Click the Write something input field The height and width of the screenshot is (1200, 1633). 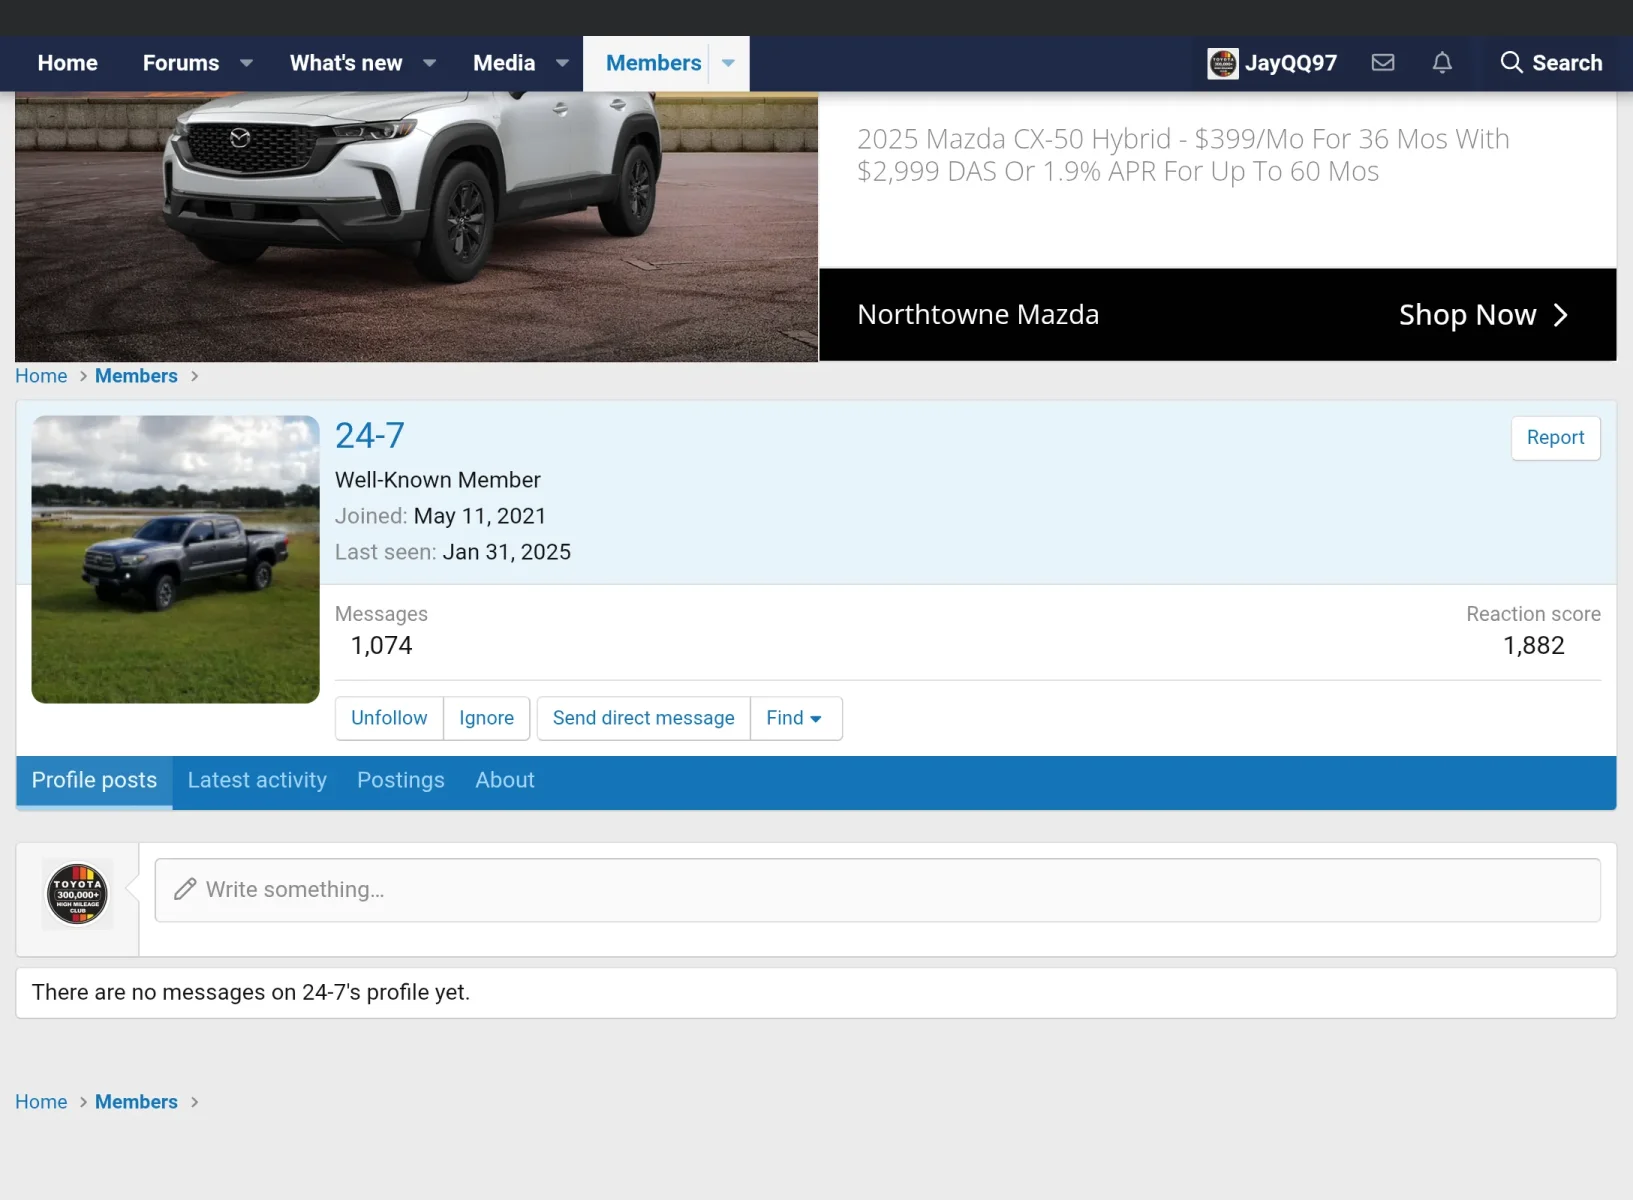tap(877, 890)
